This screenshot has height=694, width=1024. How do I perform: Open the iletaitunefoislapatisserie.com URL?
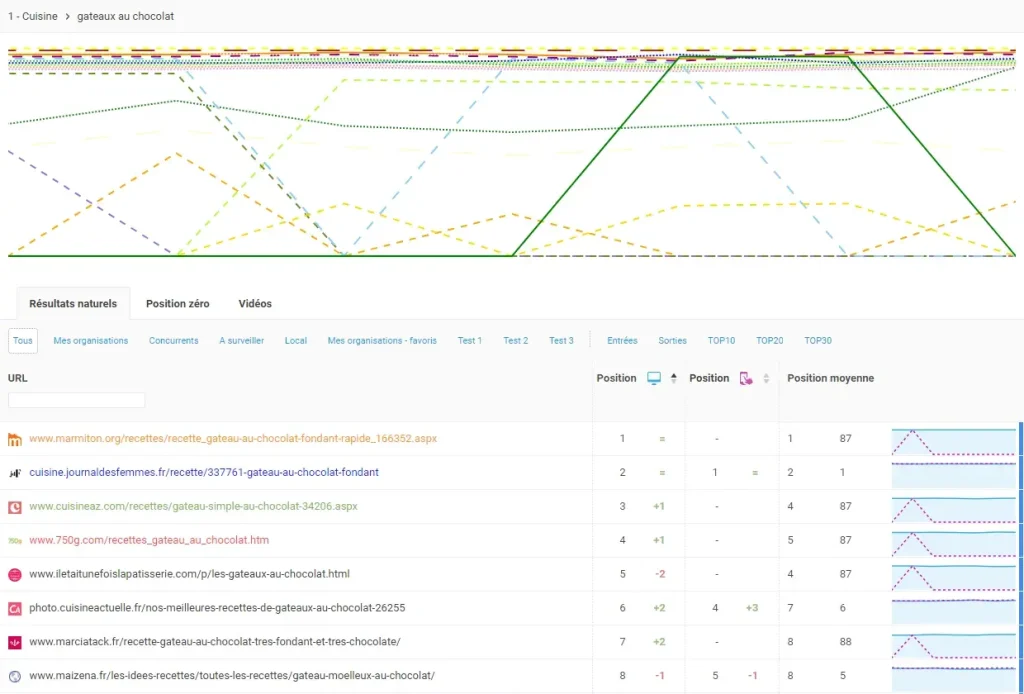tap(189, 575)
